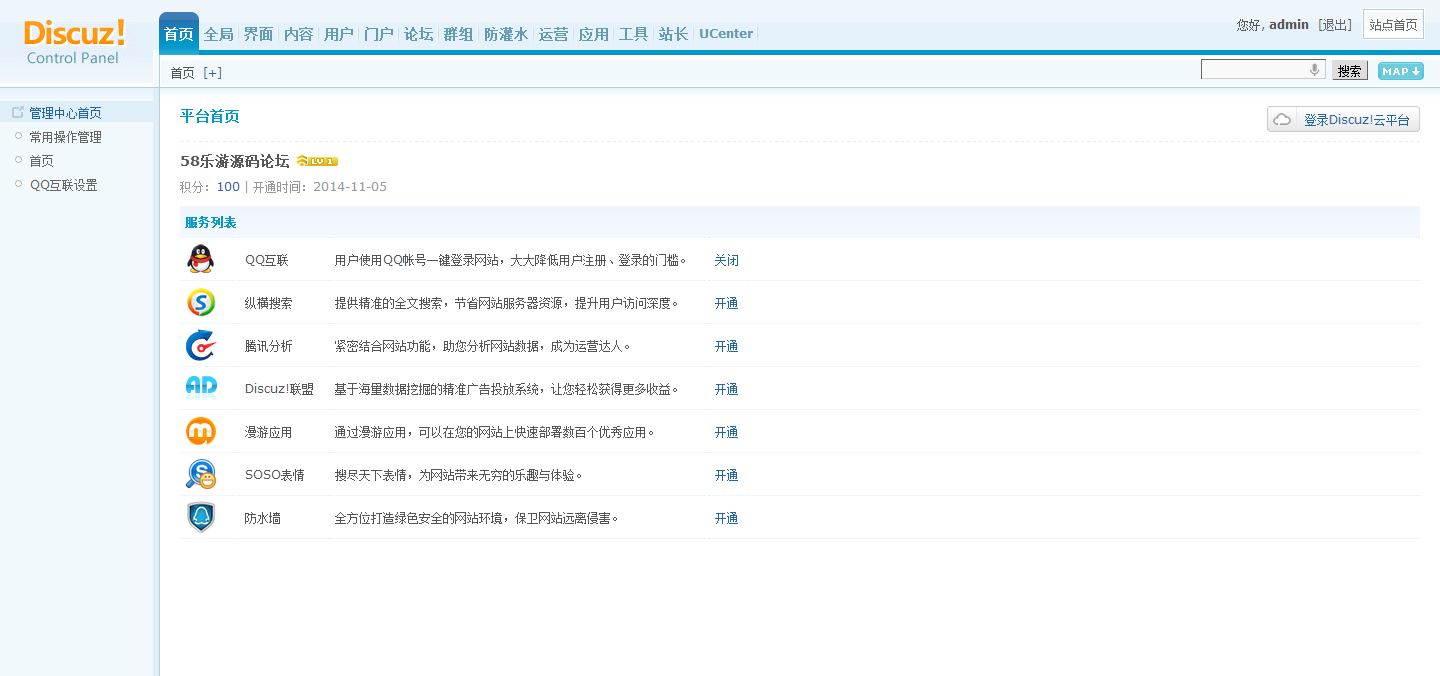Click the Discuz!联盟 AD icon

(x=200, y=388)
